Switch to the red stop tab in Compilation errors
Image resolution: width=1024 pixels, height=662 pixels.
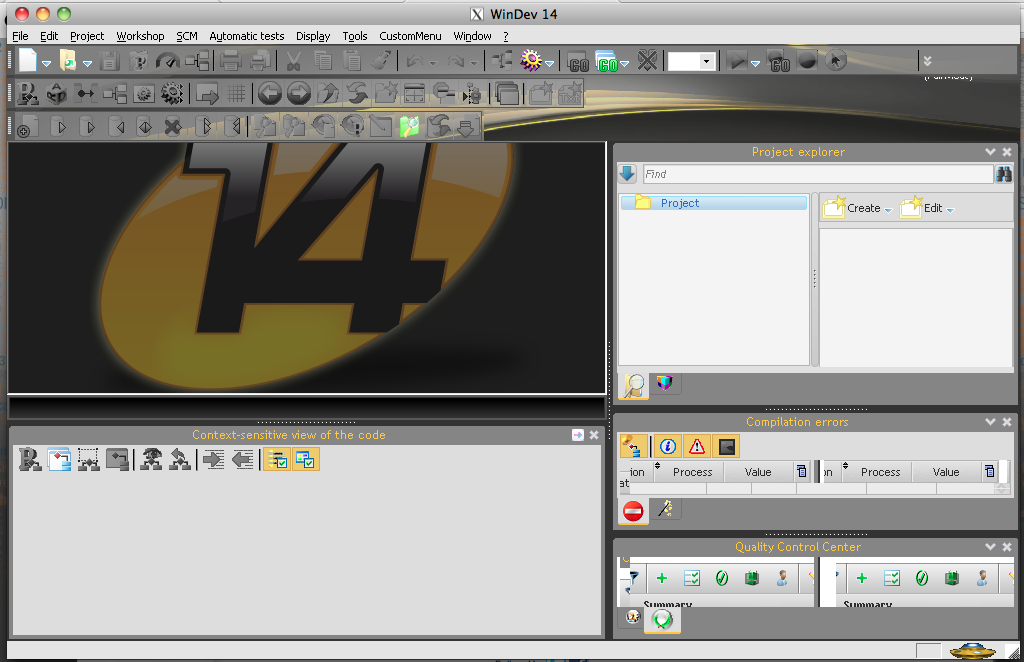pos(633,511)
